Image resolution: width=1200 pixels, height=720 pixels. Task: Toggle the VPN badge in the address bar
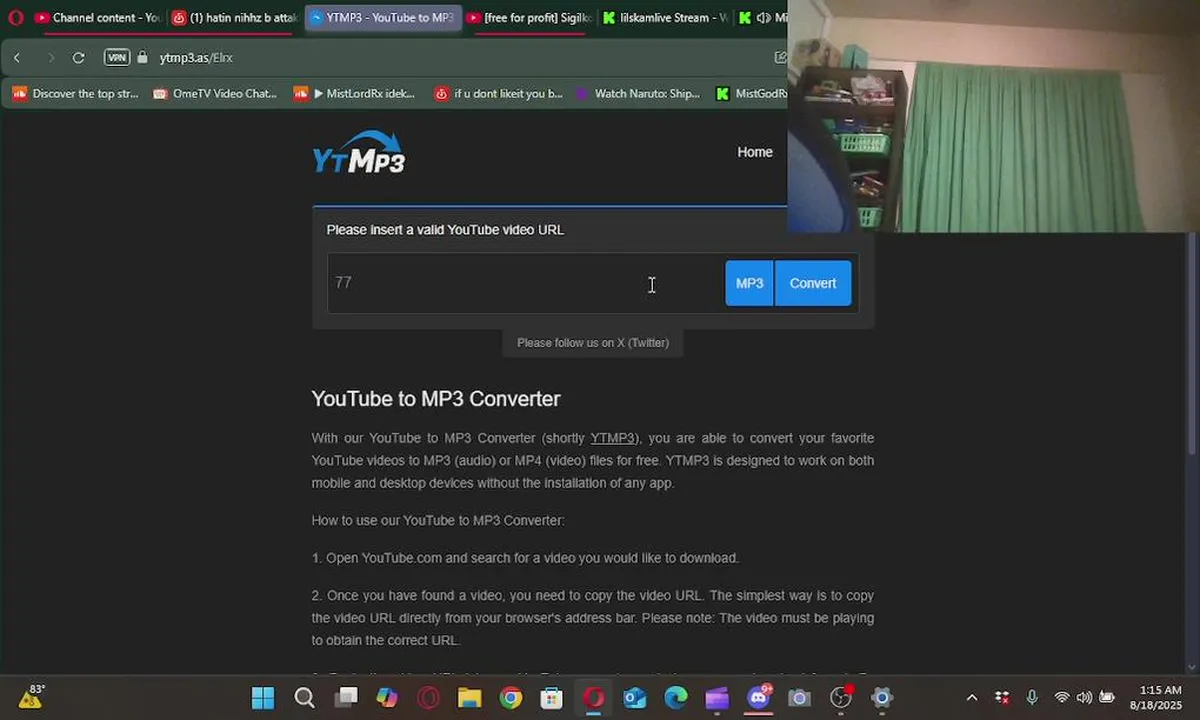coord(117,58)
